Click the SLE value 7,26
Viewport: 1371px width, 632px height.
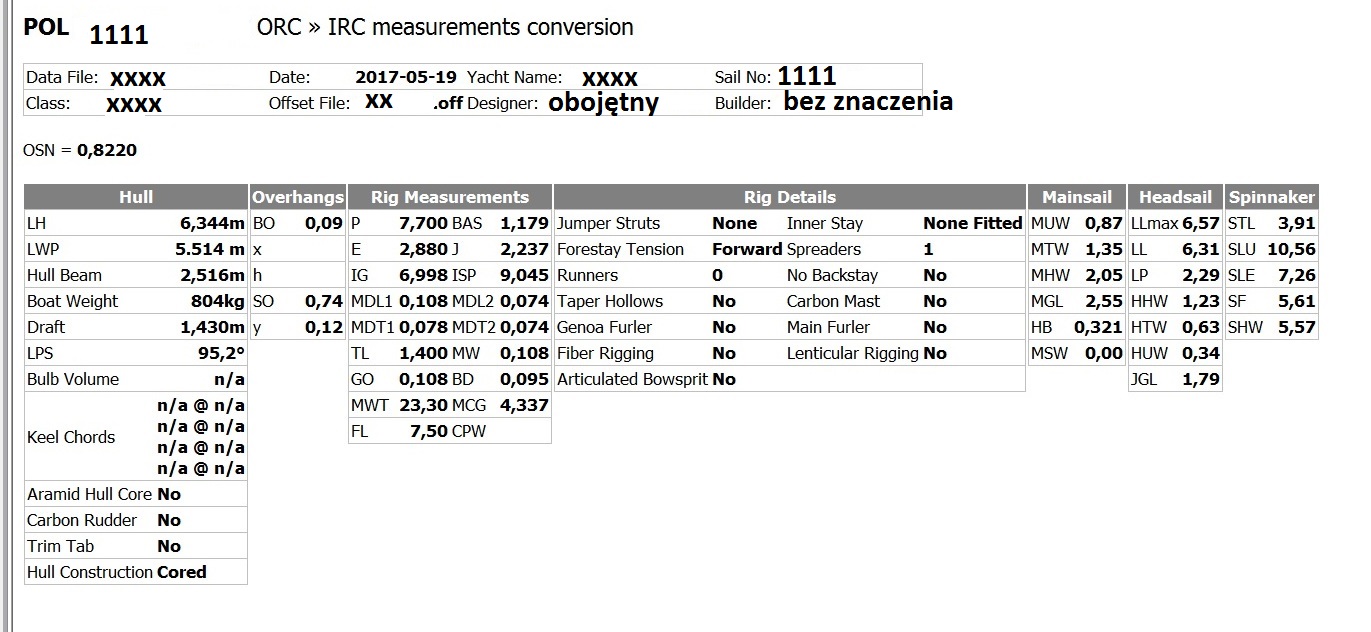coord(1297,275)
